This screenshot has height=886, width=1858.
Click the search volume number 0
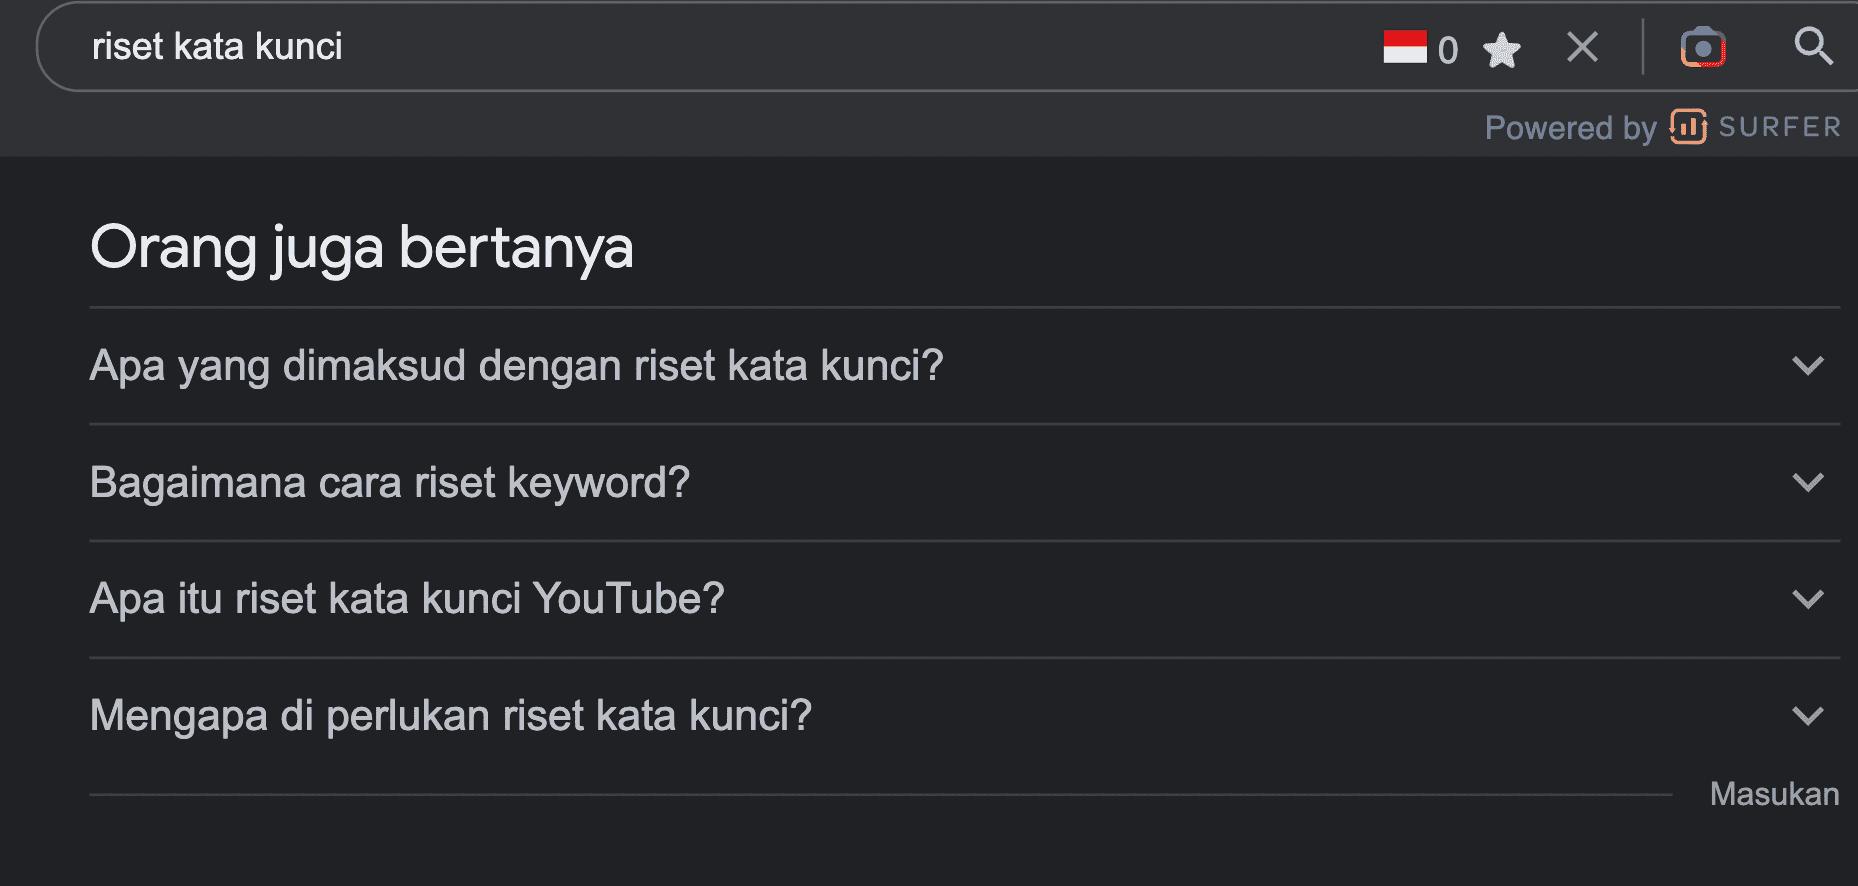pyautogui.click(x=1447, y=50)
